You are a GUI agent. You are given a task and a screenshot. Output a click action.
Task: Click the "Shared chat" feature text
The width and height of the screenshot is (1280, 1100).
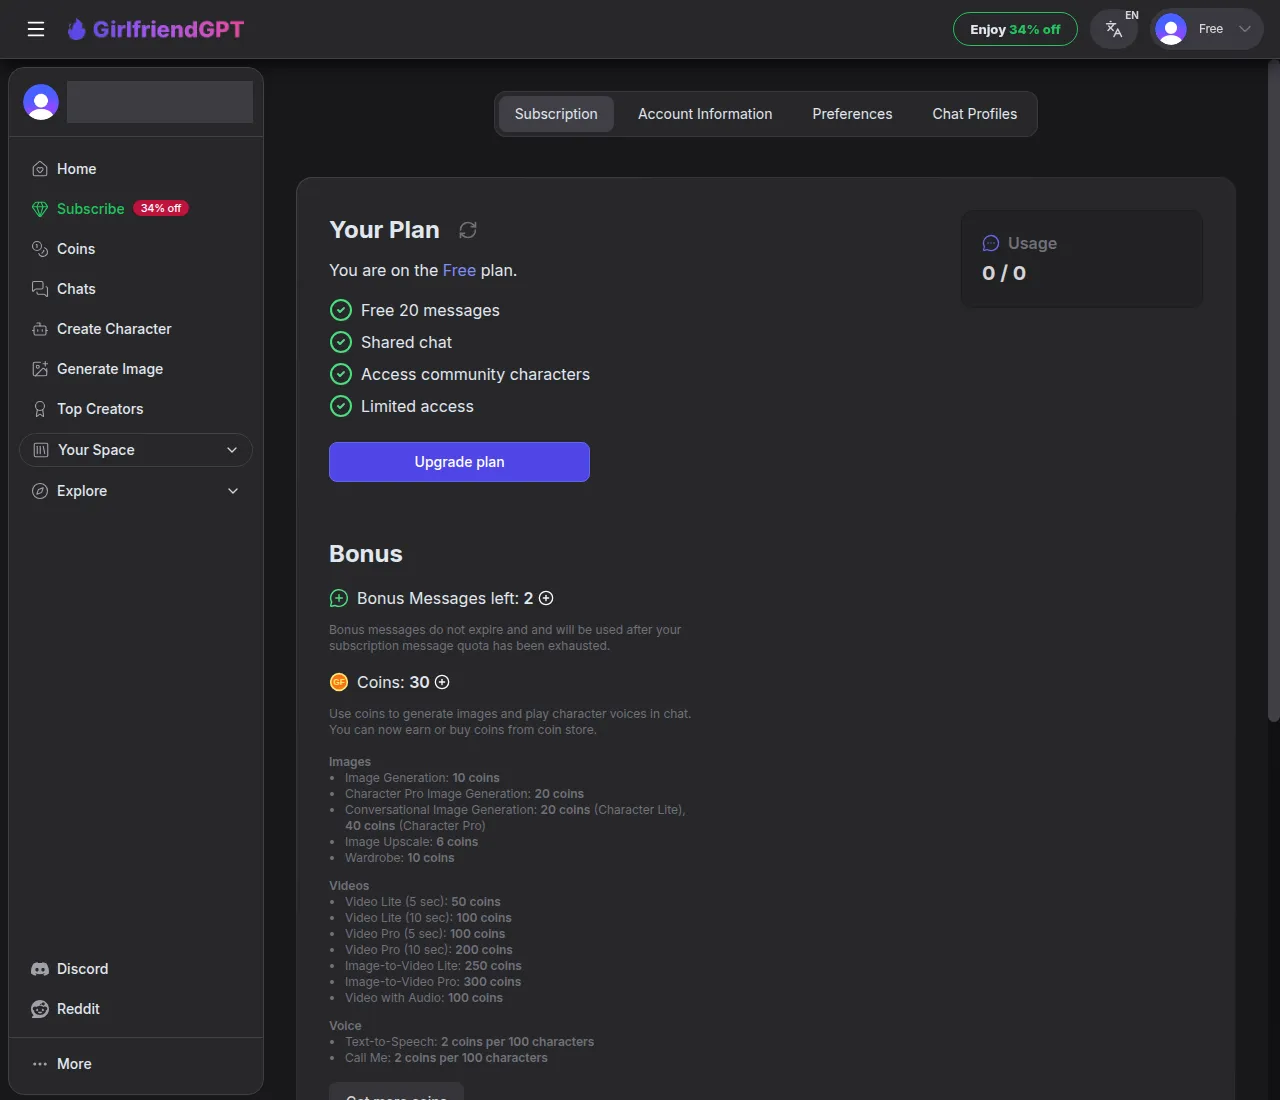click(x=406, y=342)
